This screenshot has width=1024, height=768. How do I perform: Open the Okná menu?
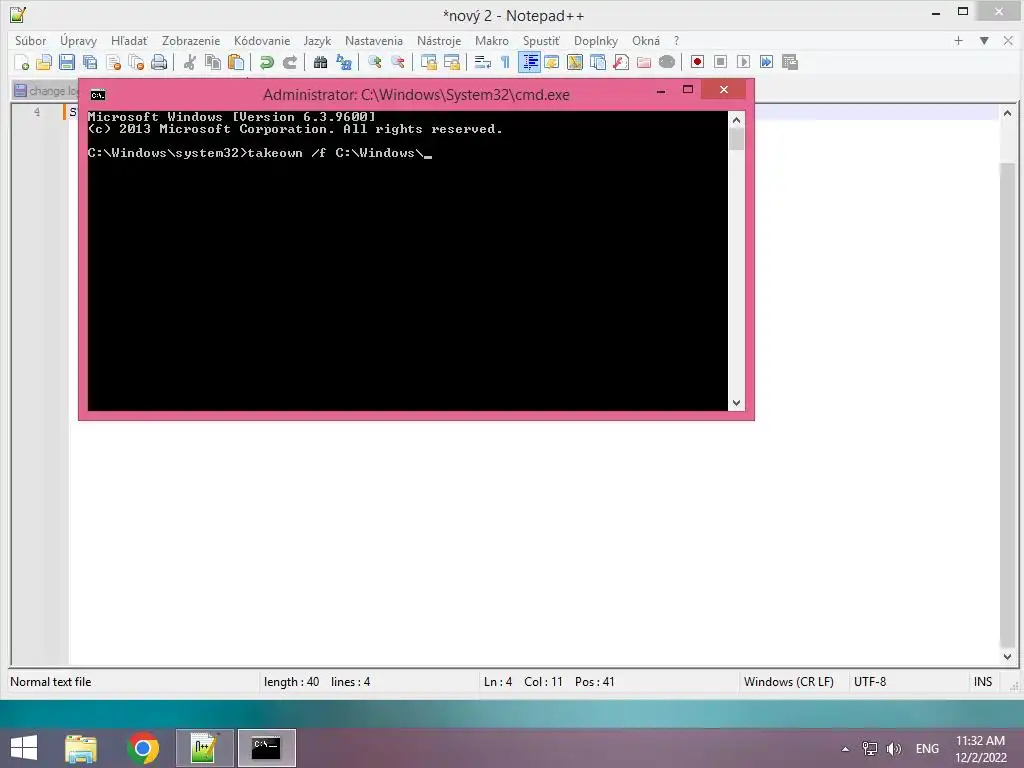coord(646,40)
